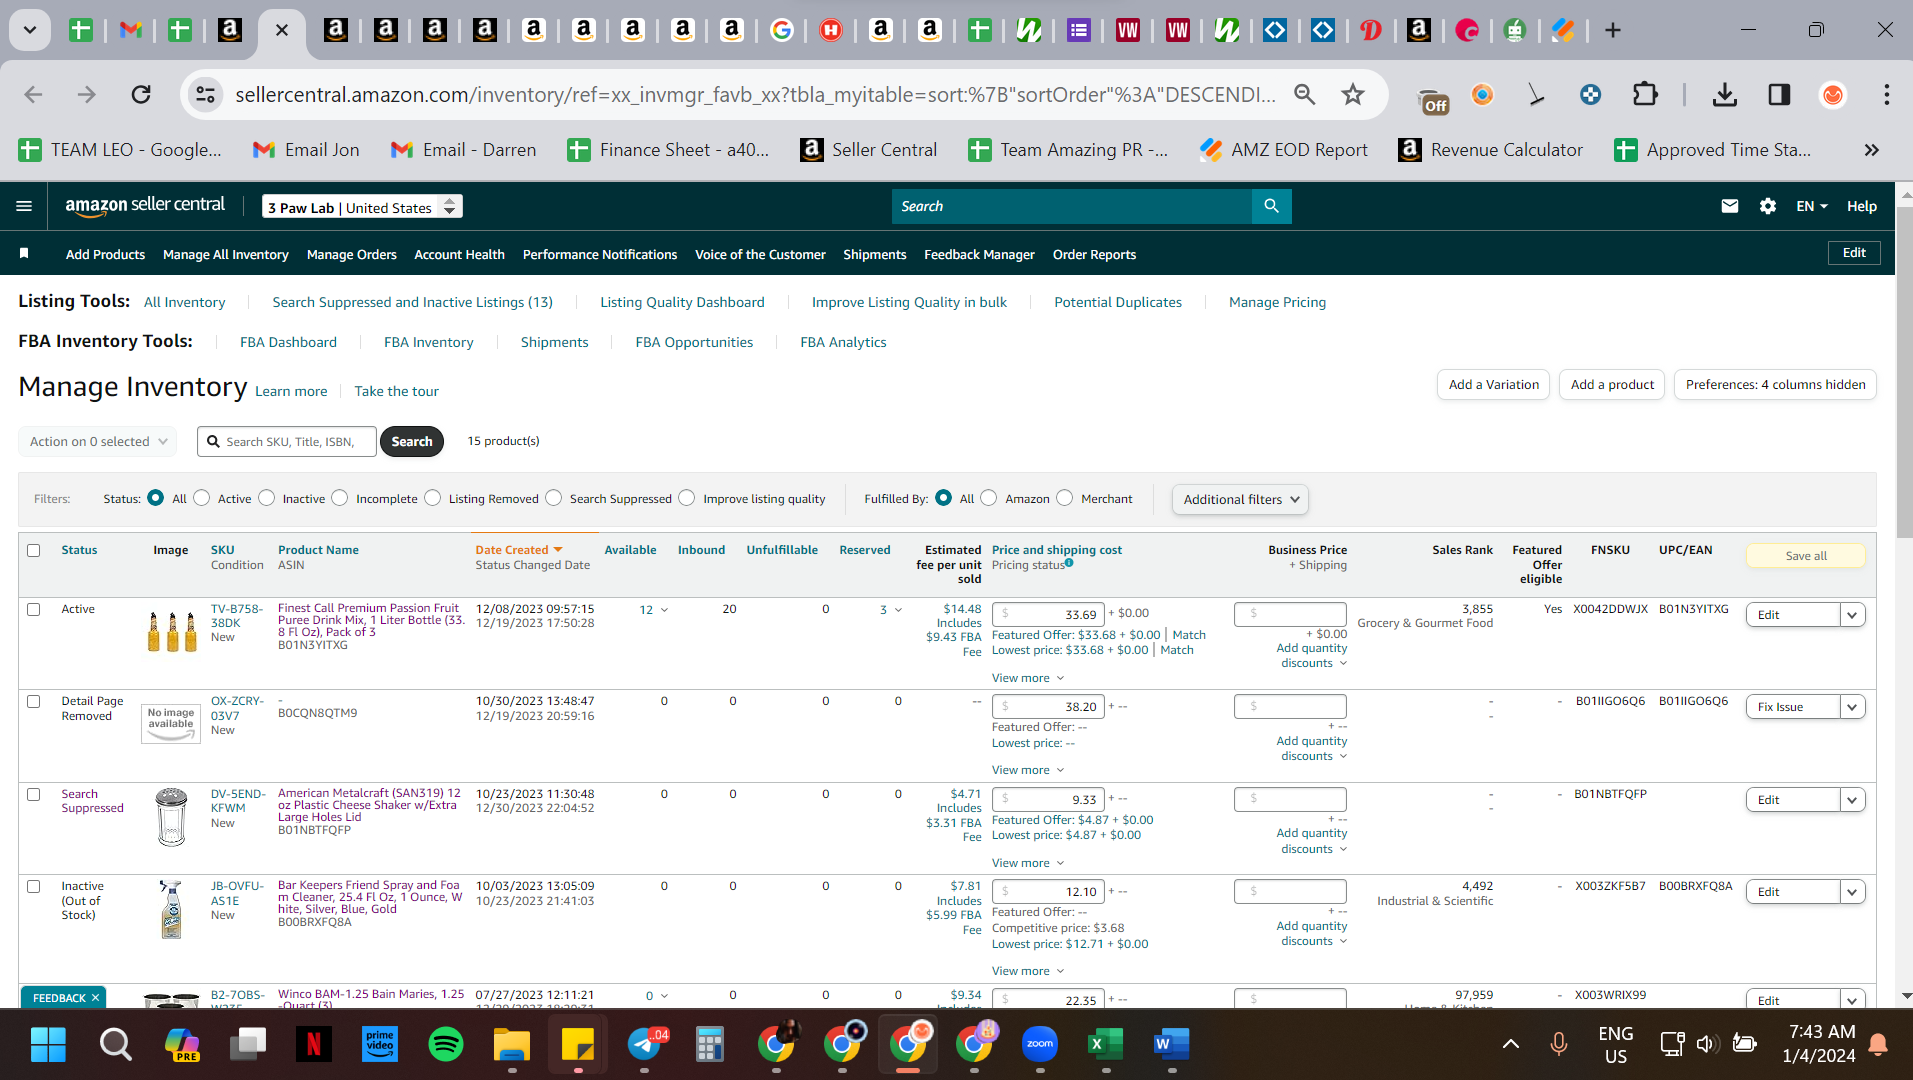Open File Explorer from the taskbar
Viewport: 1913px width, 1080px height.
512,1045
